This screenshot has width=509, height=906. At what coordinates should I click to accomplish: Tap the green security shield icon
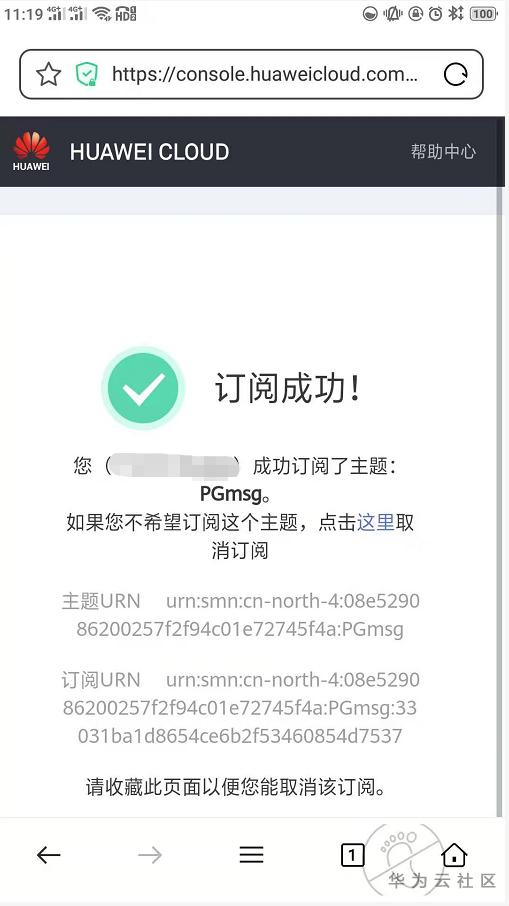(x=87, y=75)
